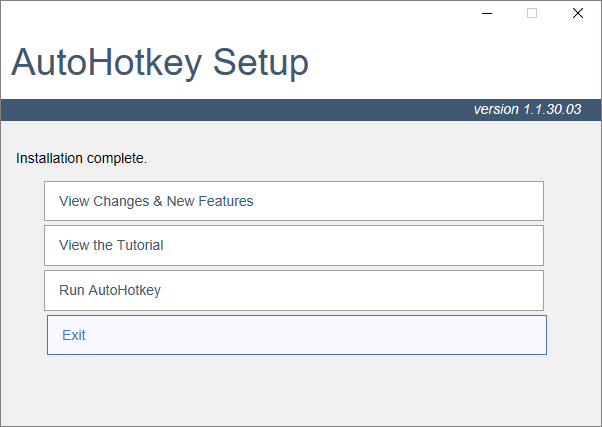Image resolution: width=602 pixels, height=427 pixels.
Task: Select the version 1.1.30.03 text
Action: (x=527, y=109)
